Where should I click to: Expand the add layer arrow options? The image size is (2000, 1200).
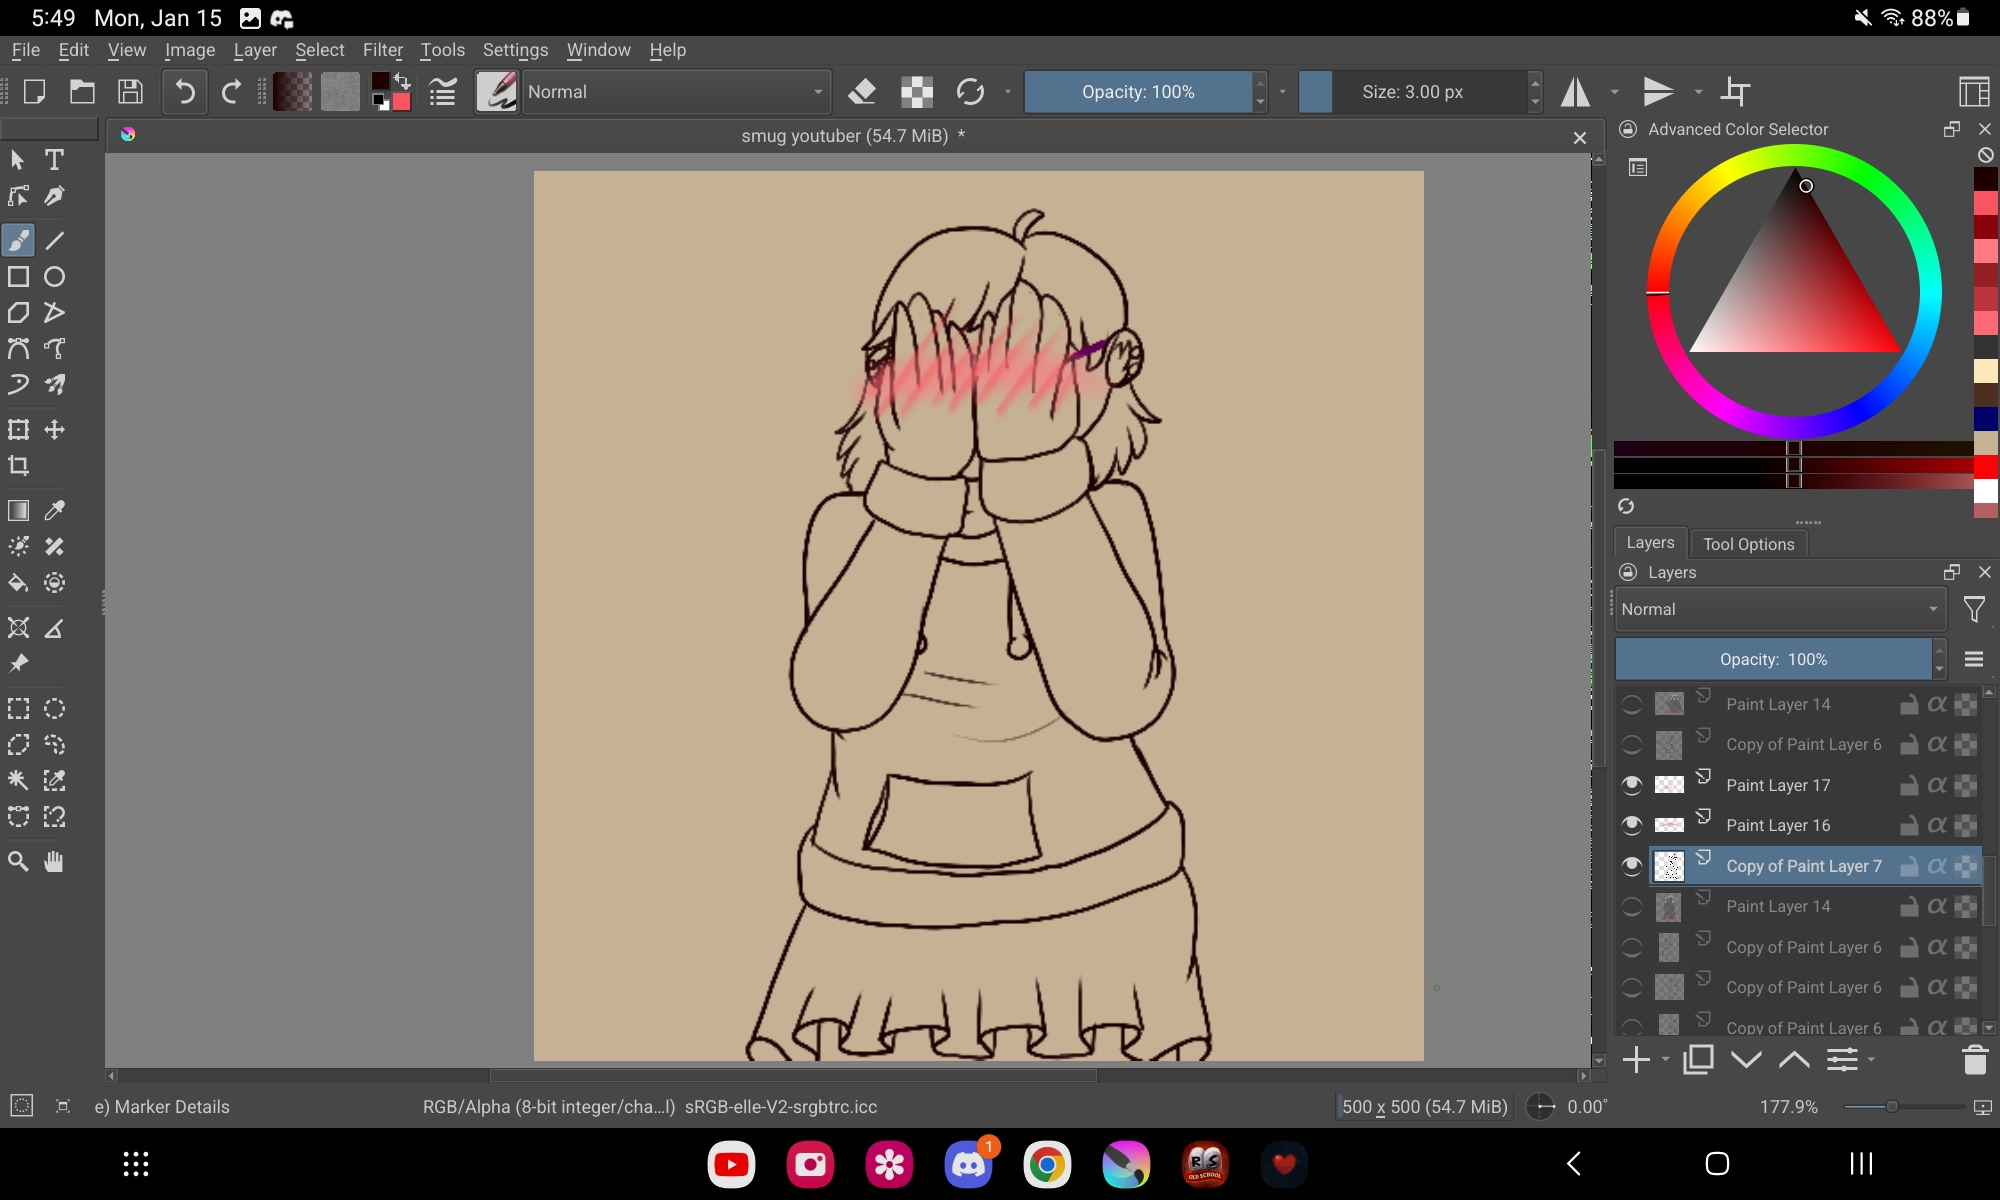[x=1665, y=1060]
